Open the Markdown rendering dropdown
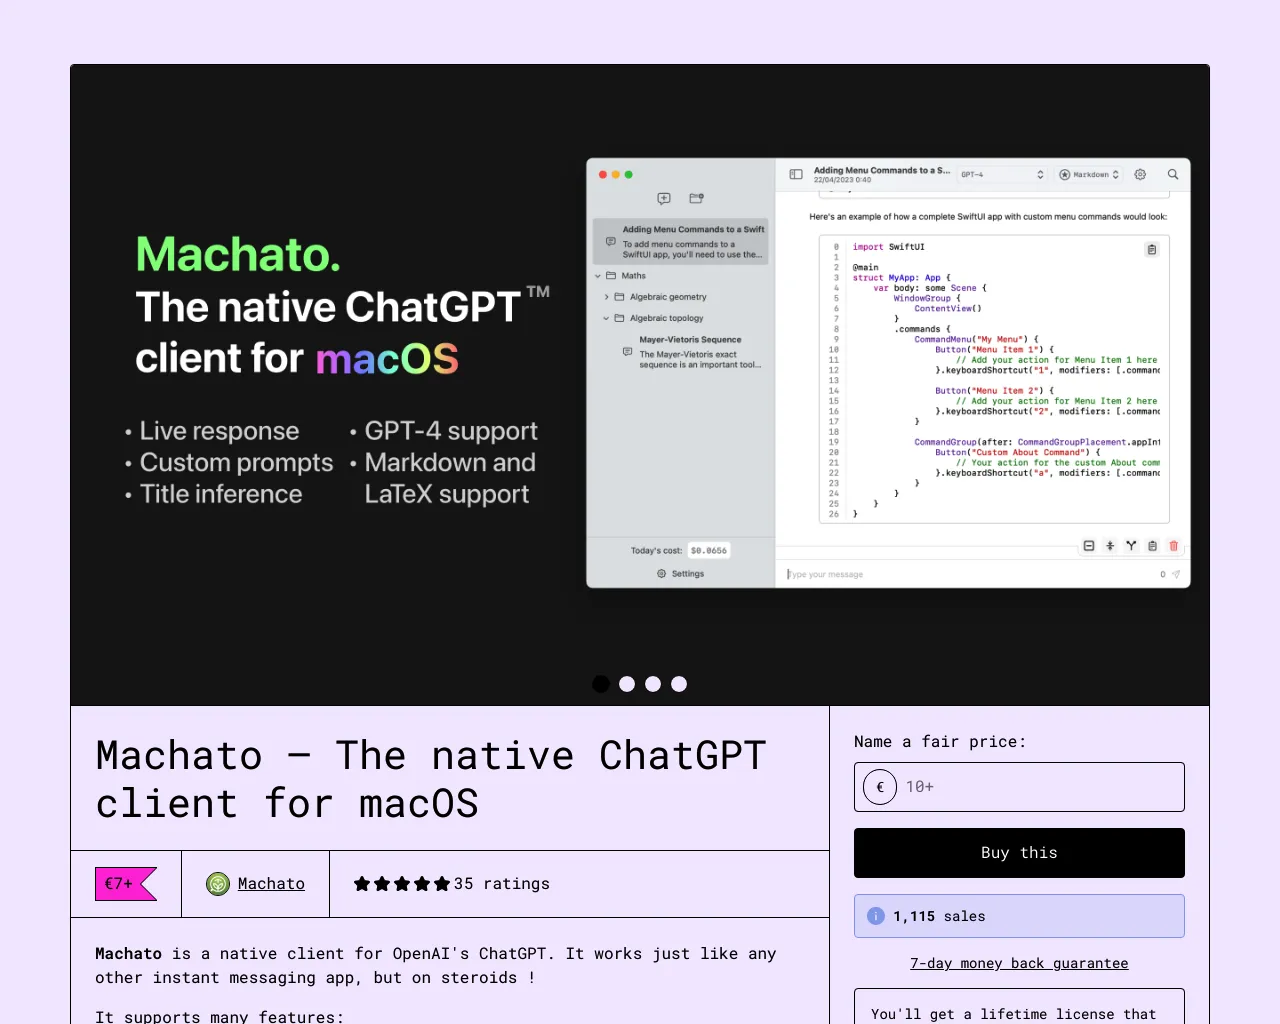The image size is (1280, 1024). (1088, 174)
